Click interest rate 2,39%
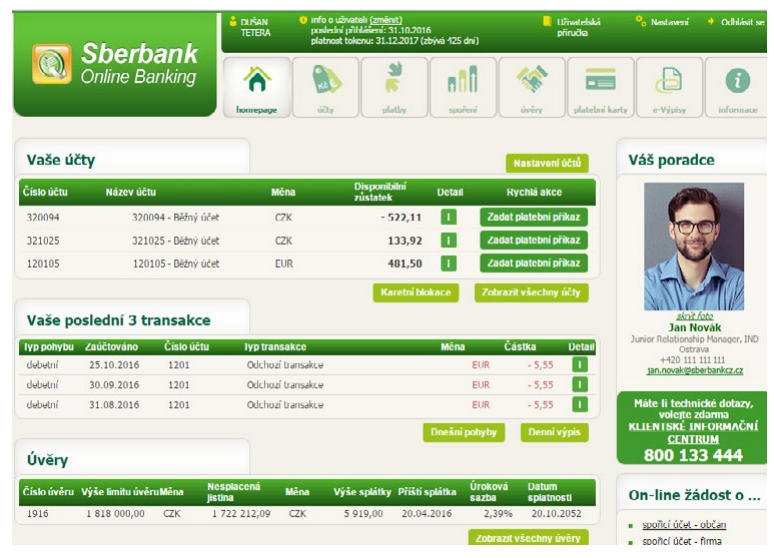The width and height of the screenshot is (774, 558). pos(498,514)
